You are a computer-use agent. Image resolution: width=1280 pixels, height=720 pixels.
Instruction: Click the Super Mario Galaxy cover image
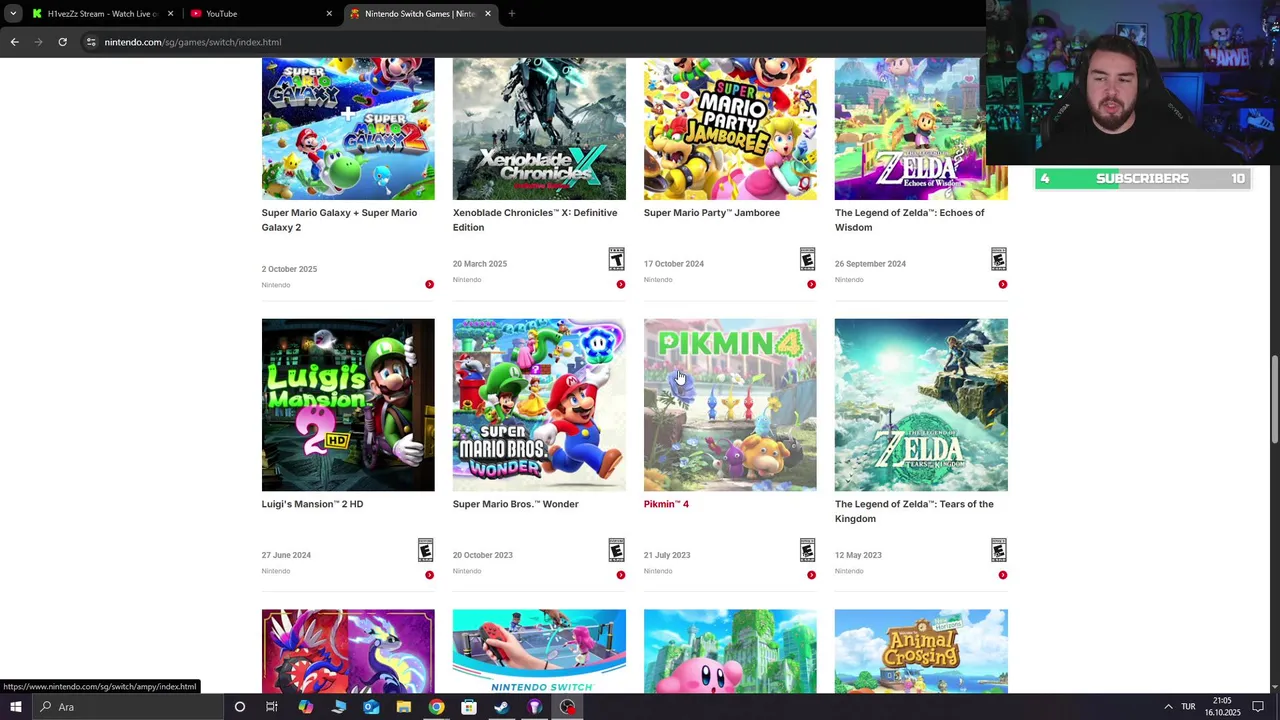click(348, 128)
